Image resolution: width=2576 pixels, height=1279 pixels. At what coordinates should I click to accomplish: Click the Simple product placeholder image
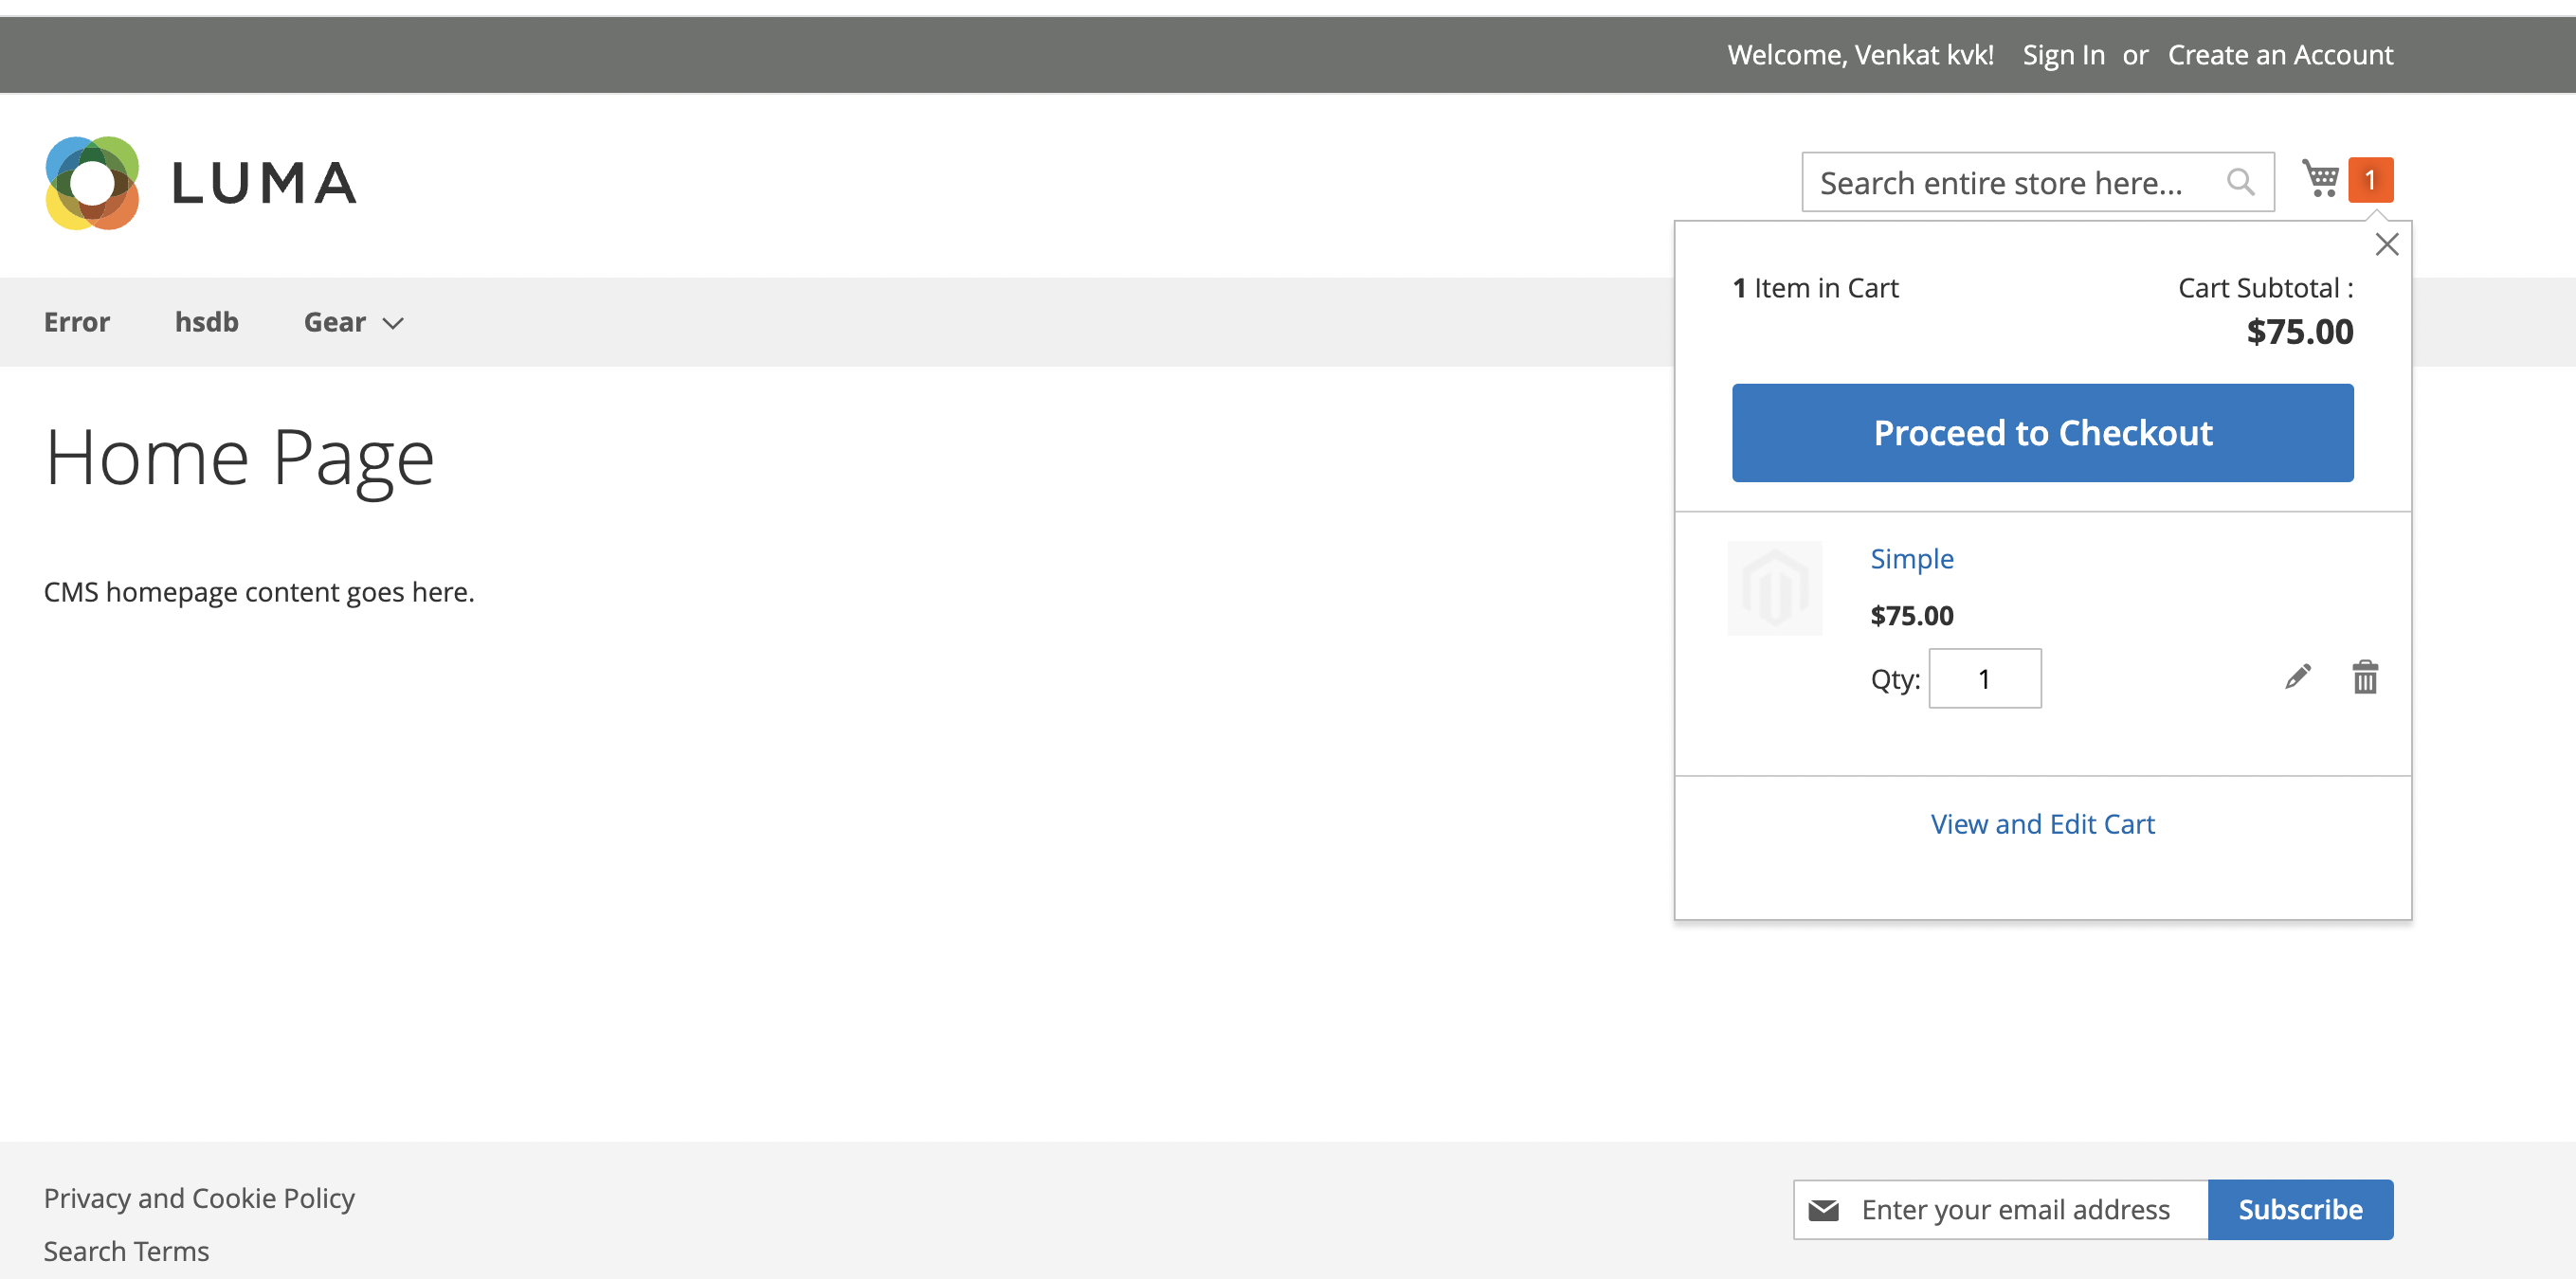[x=1775, y=587]
